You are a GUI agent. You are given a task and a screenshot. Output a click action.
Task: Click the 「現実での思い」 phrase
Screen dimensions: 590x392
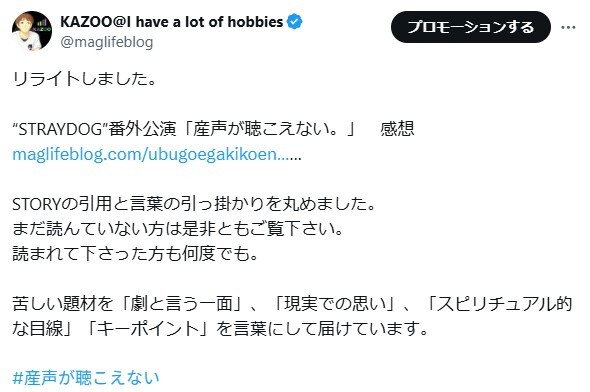click(x=335, y=304)
